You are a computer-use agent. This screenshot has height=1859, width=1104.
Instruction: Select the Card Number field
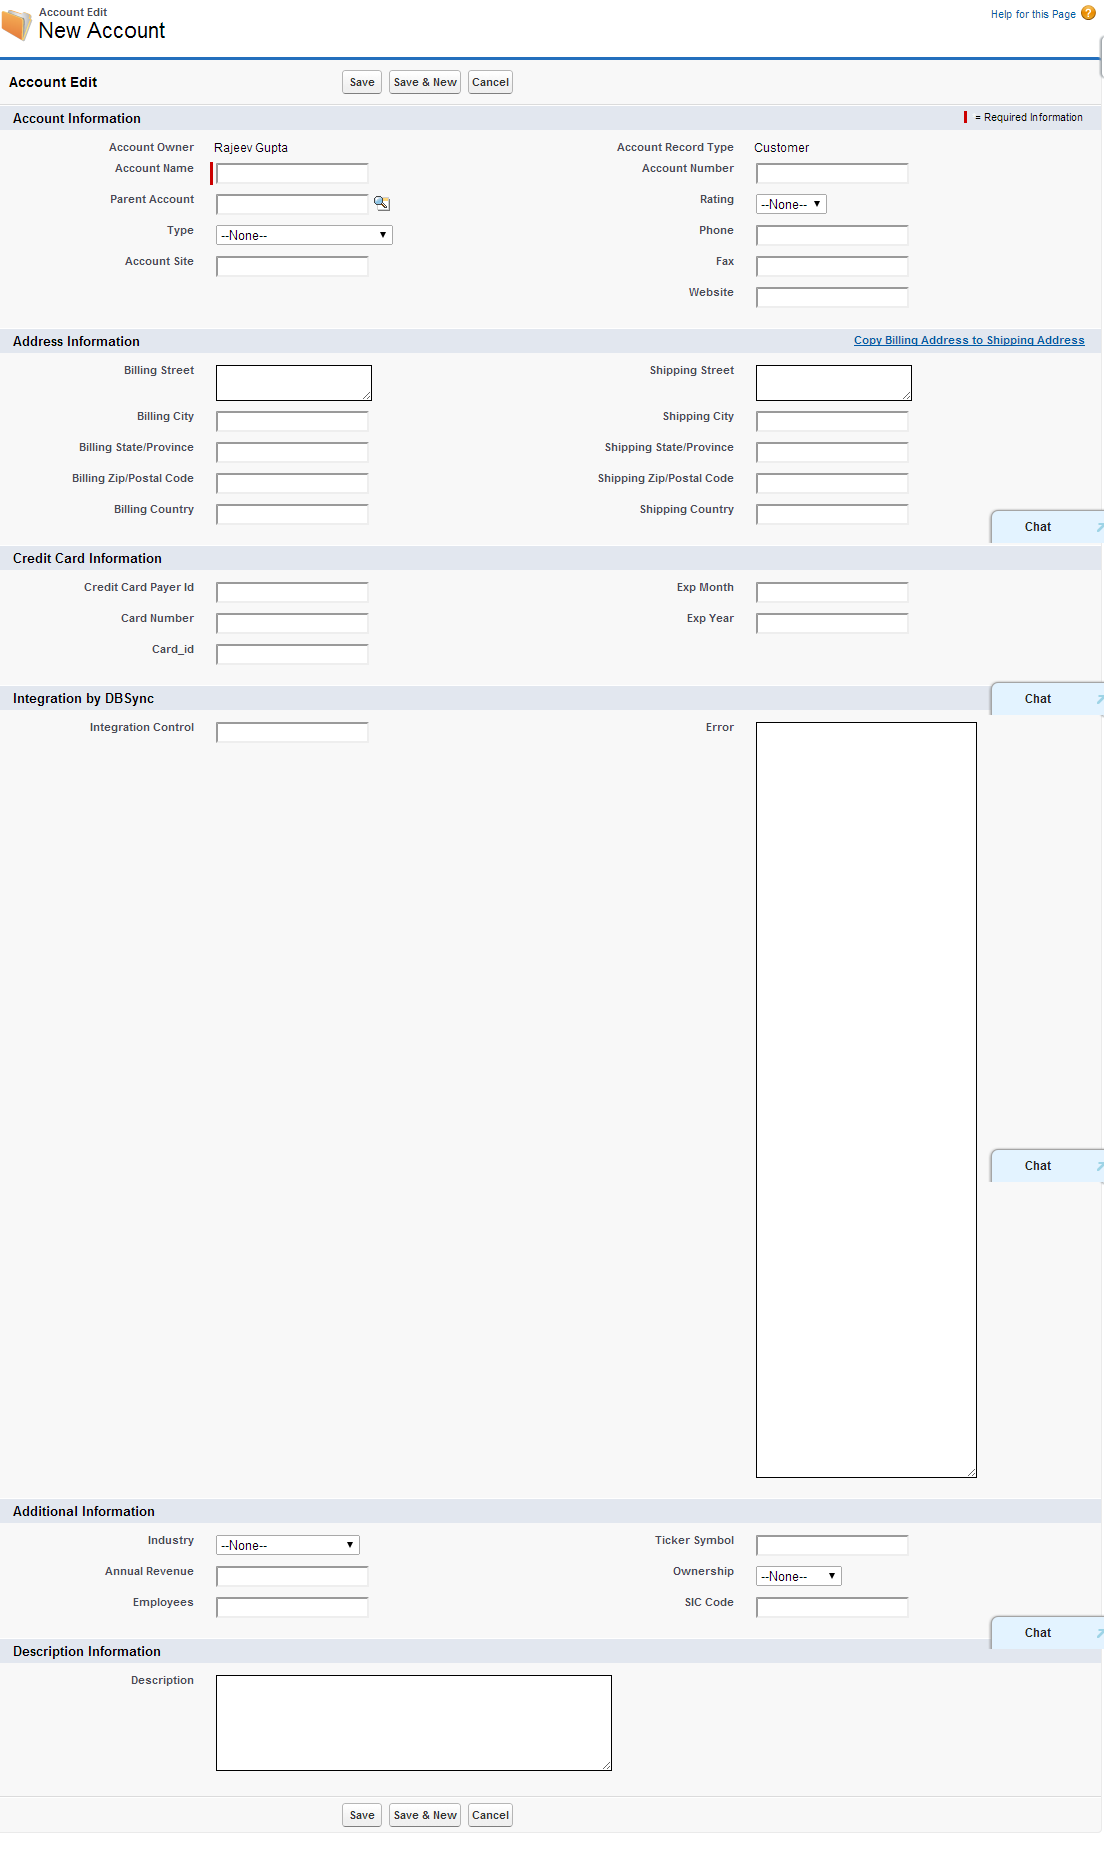[292, 623]
